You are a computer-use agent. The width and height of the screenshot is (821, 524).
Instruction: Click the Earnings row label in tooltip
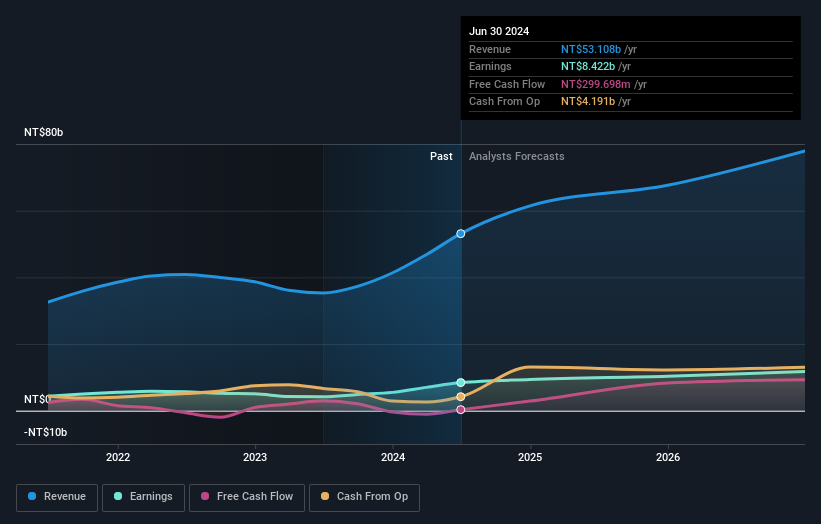tap(490, 66)
